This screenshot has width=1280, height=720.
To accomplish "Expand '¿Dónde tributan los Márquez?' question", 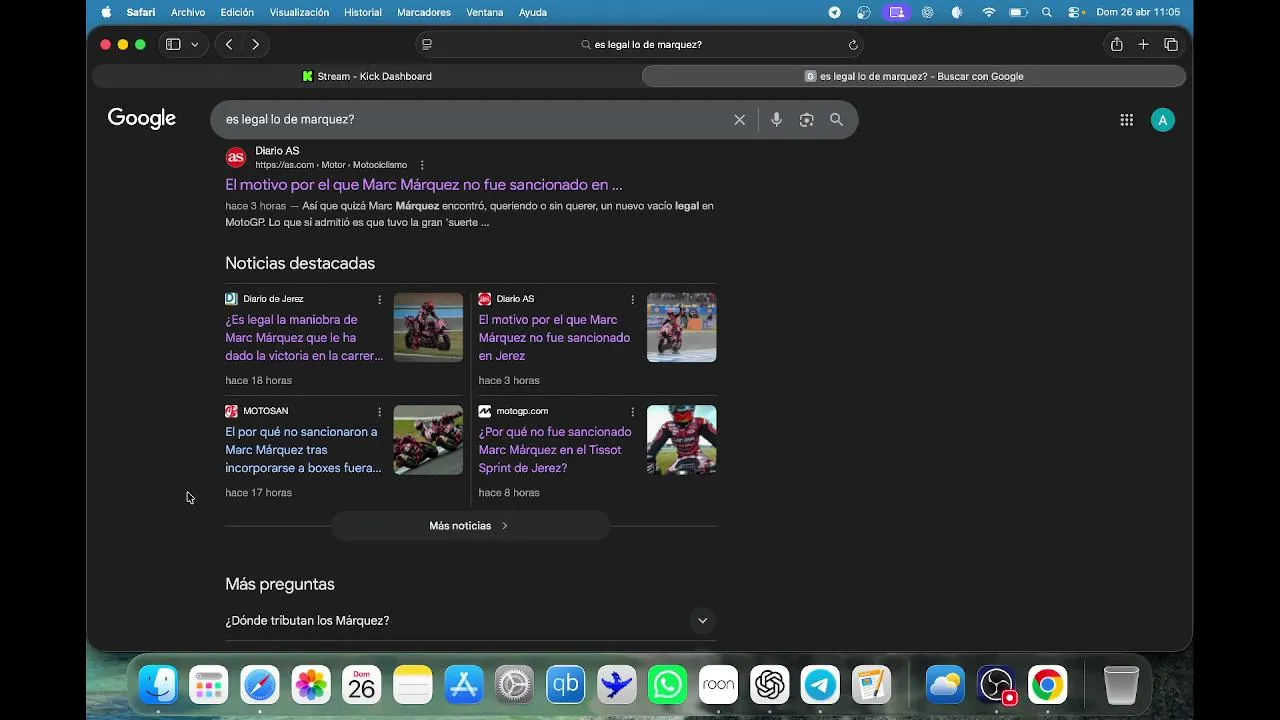I will (470, 621).
